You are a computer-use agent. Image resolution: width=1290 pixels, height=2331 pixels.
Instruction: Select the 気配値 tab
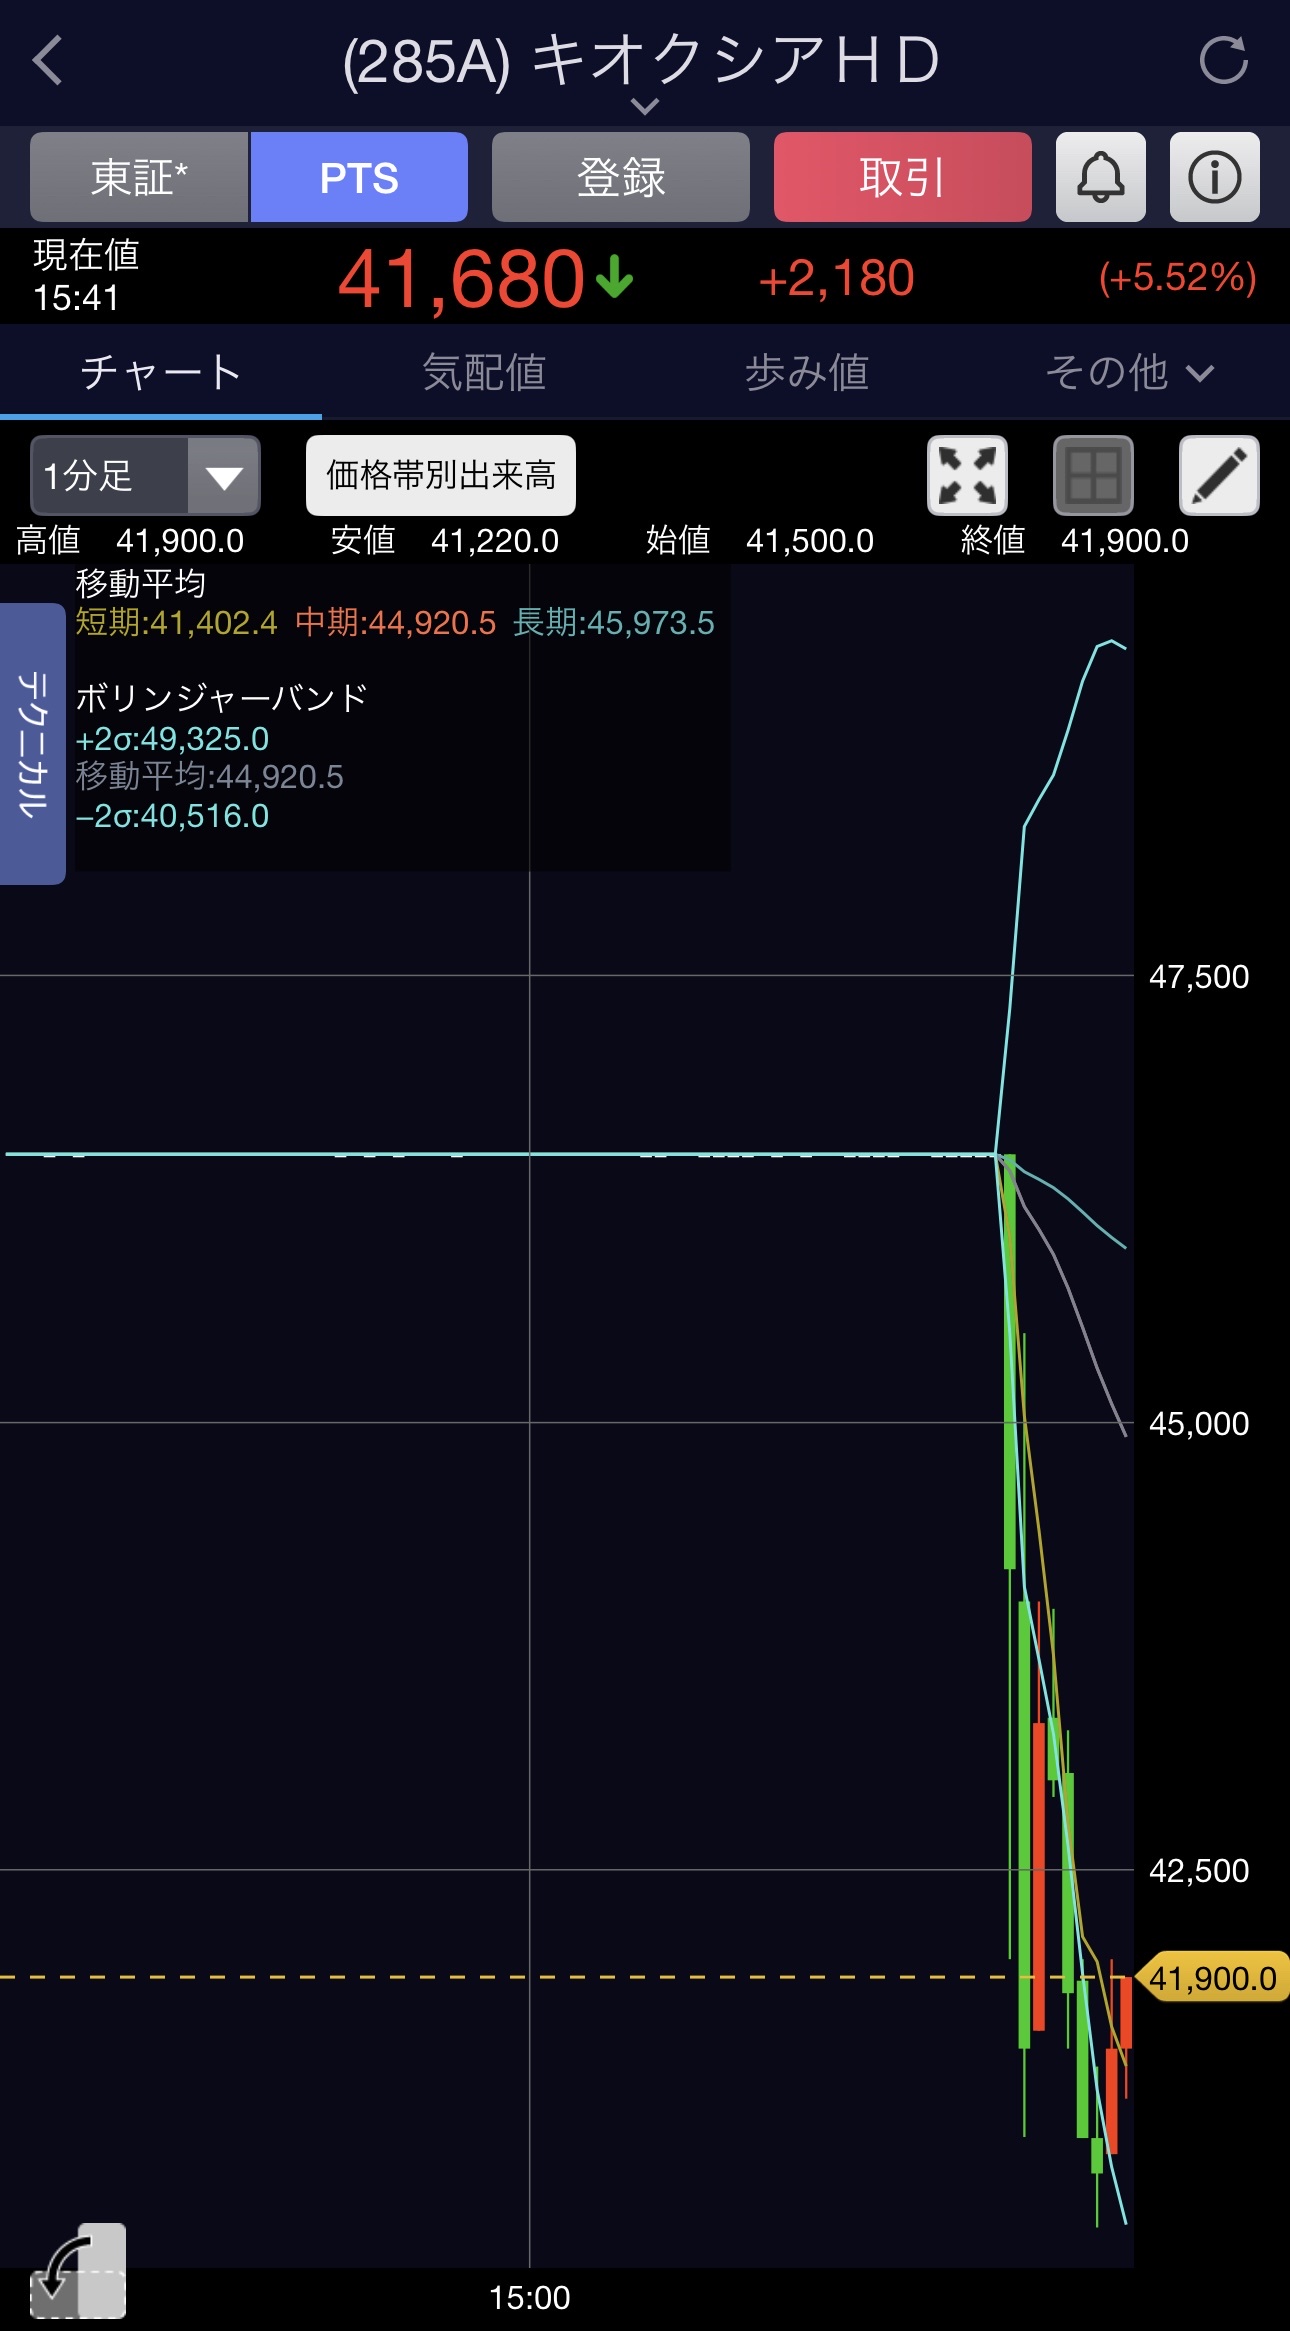click(x=484, y=372)
